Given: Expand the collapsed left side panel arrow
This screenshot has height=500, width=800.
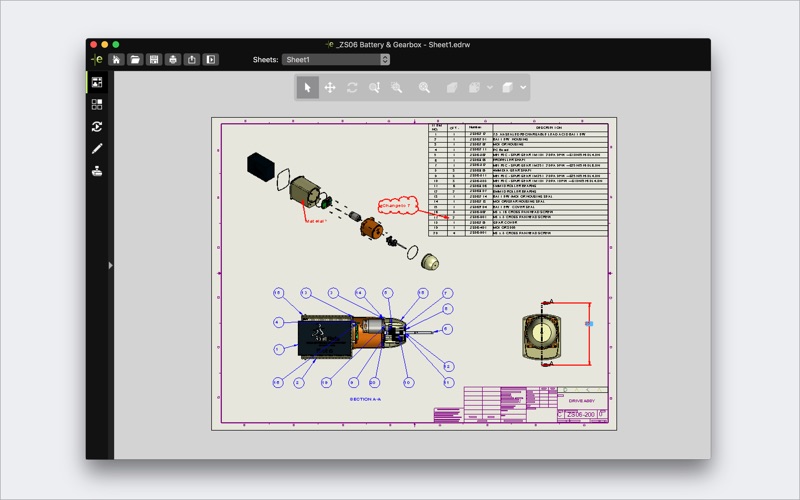Looking at the screenshot, I should coord(110,265).
